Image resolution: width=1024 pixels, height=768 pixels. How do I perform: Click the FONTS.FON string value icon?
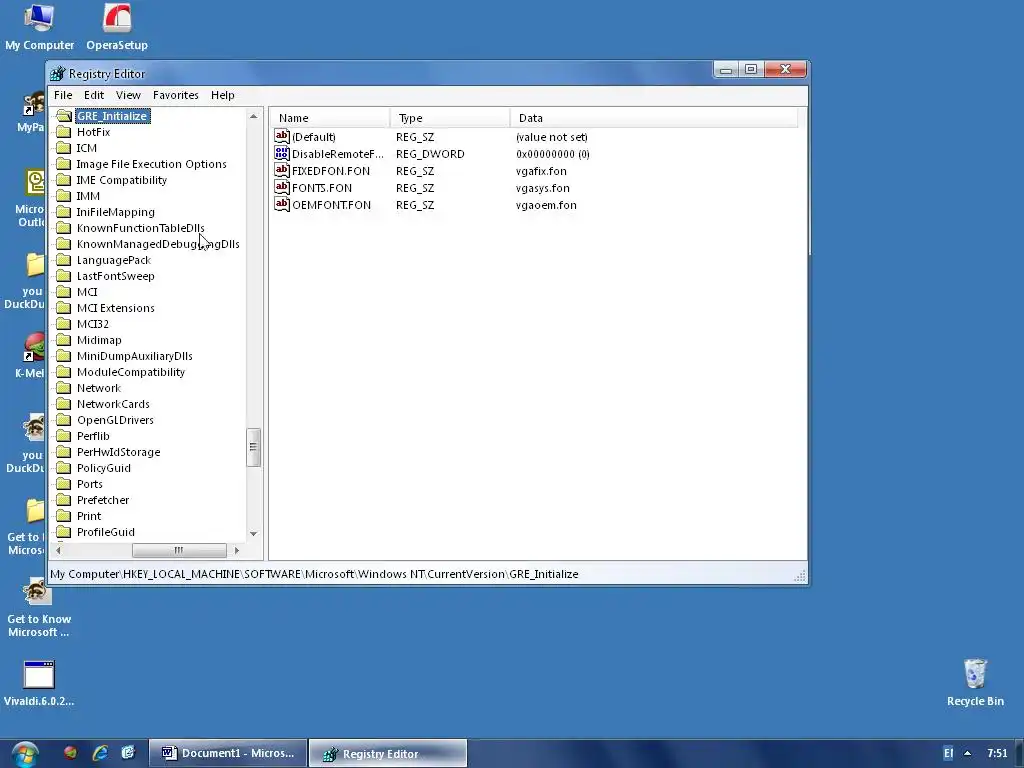click(281, 187)
